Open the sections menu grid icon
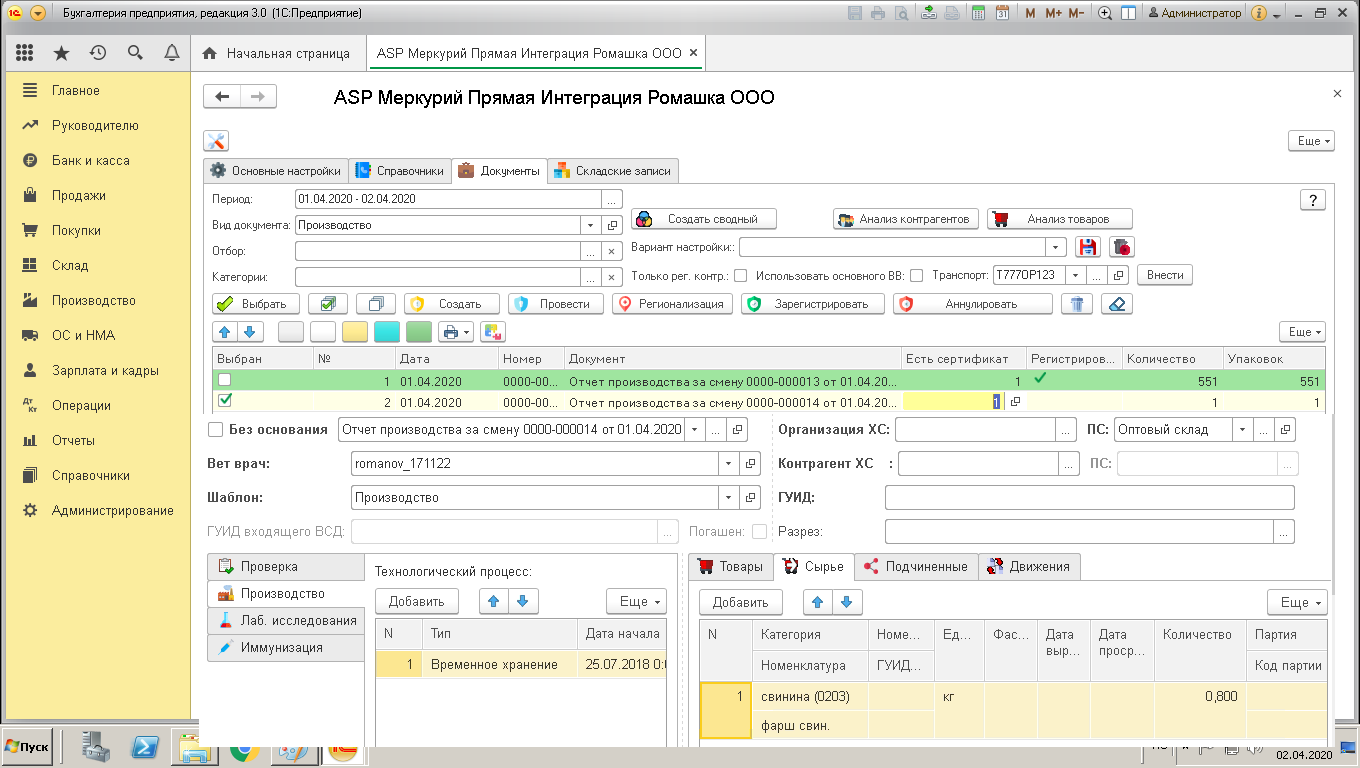Image resolution: width=1360 pixels, height=768 pixels. 25,53
